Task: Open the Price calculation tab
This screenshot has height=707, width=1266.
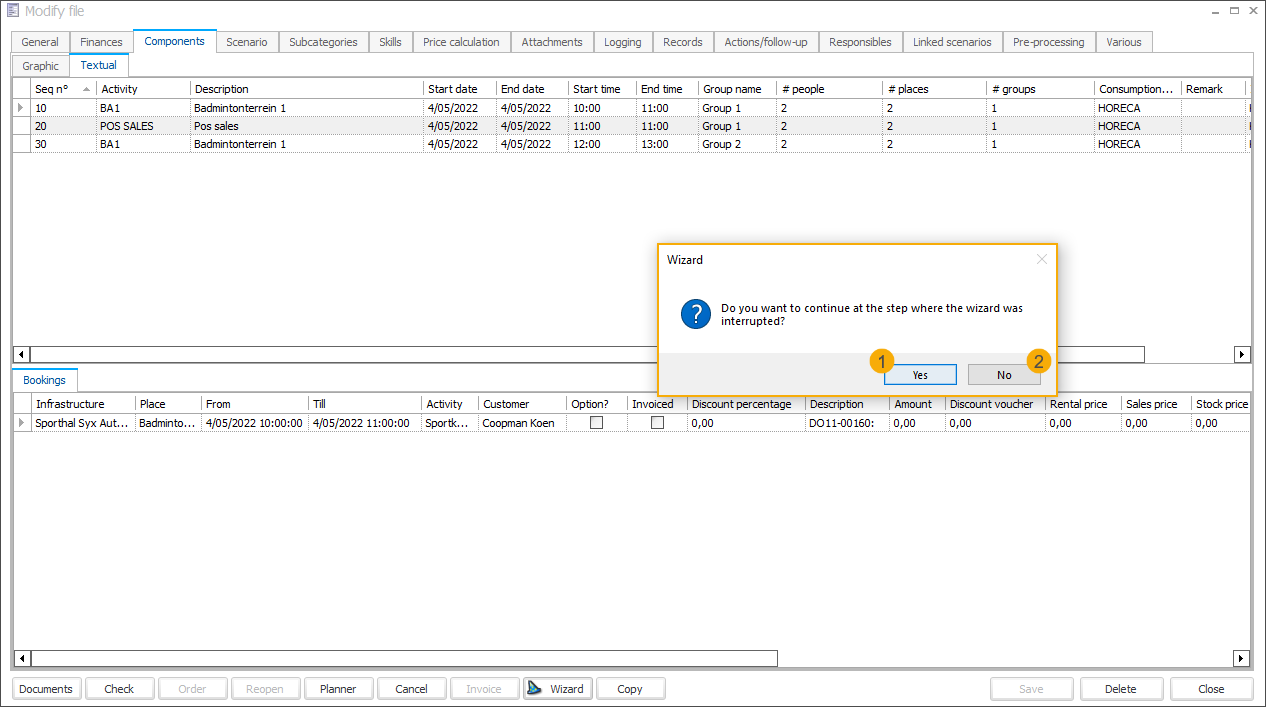Action: [x=461, y=42]
